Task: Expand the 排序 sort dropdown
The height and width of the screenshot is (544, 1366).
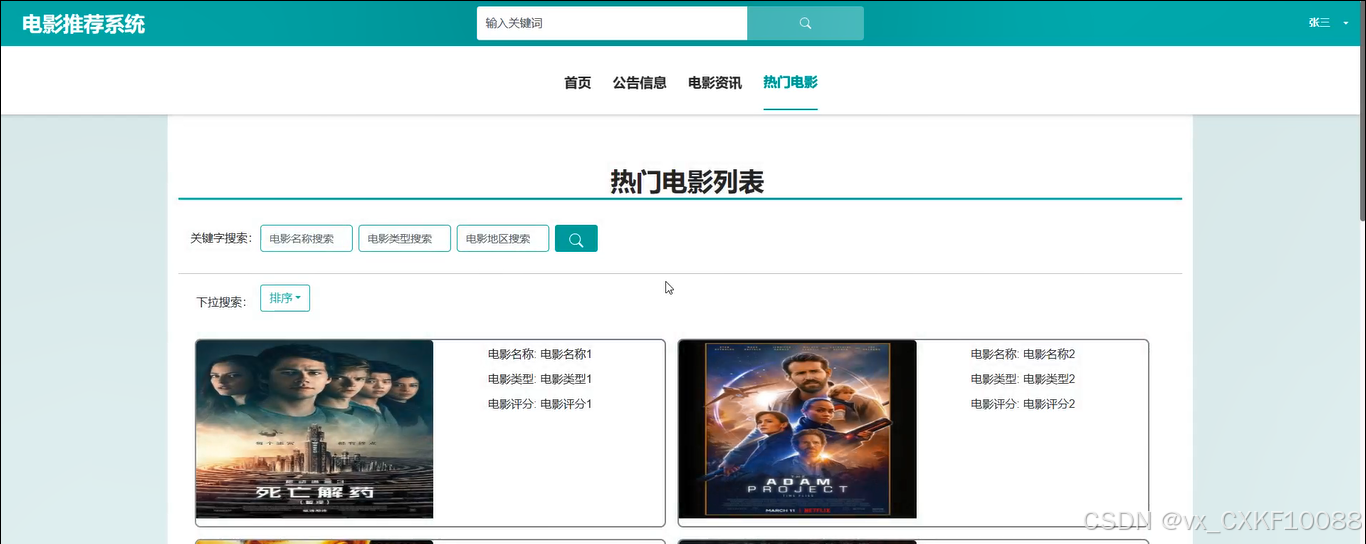Action: [x=285, y=298]
